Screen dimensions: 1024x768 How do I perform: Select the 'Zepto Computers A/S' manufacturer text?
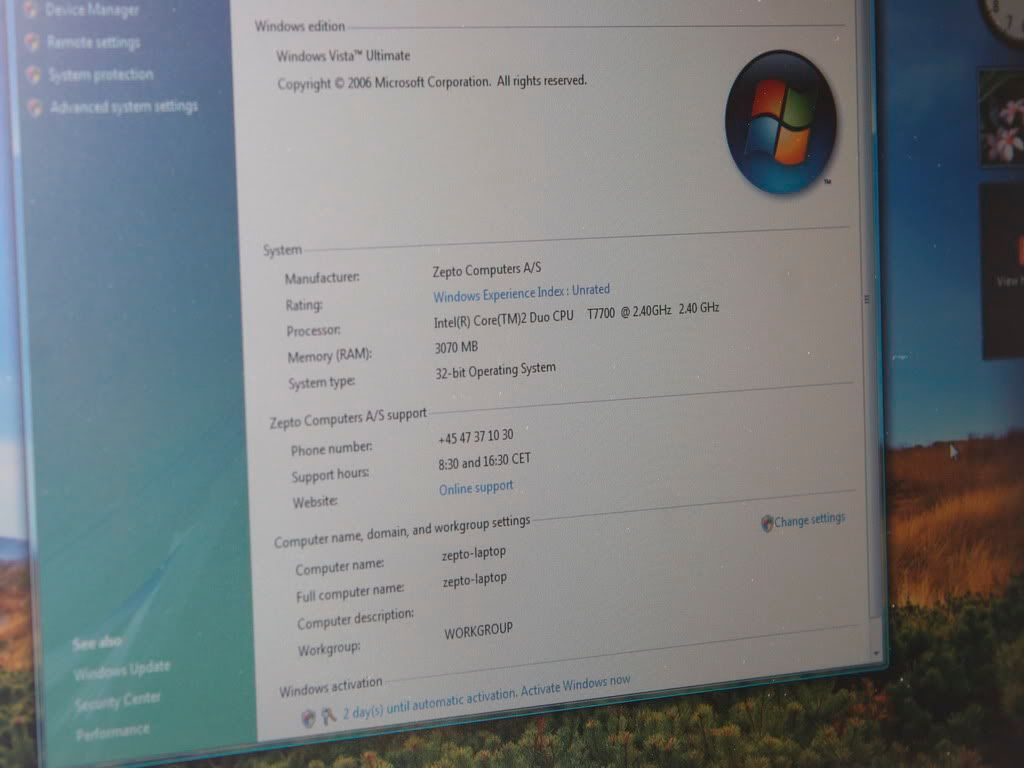point(487,269)
